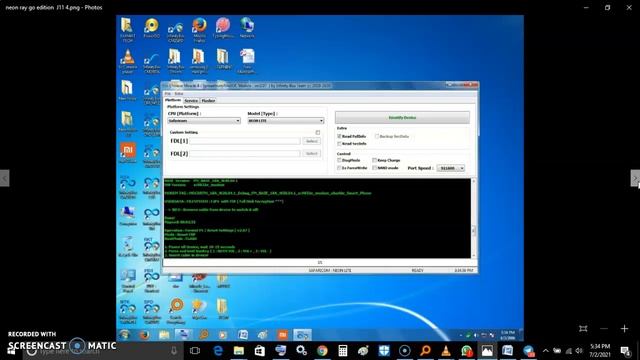Screen dimensions: 640x360
Task: Click the Identify Device button
Action: click(402, 118)
